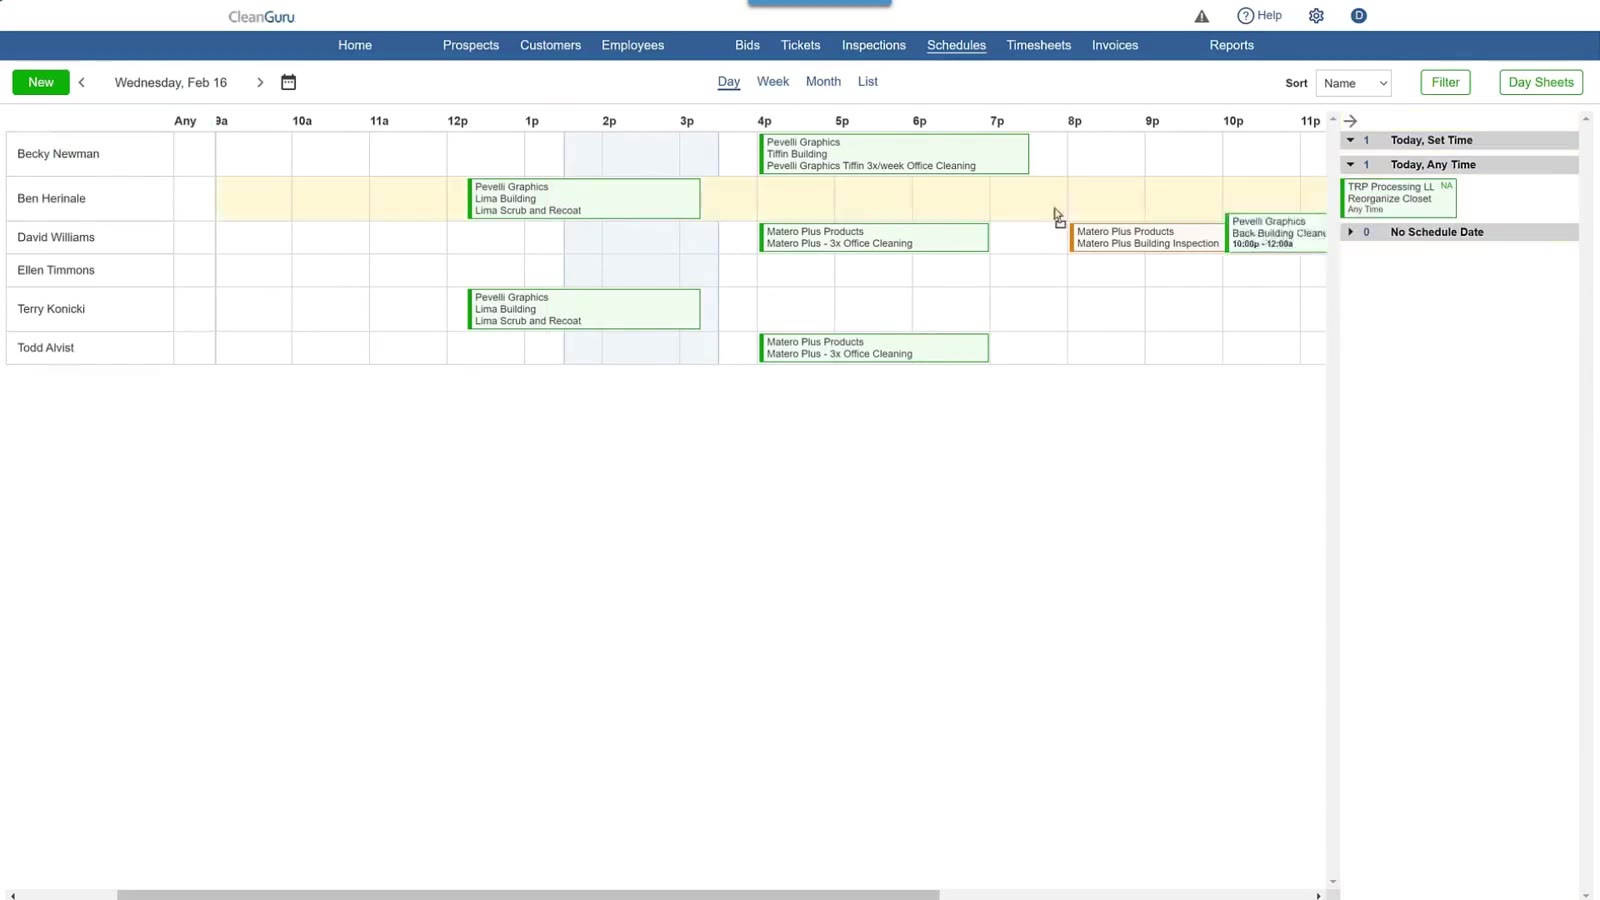Click the schedule grid scroll-down arrow
Image resolution: width=1600 pixels, height=900 pixels.
pyautogui.click(x=1333, y=882)
